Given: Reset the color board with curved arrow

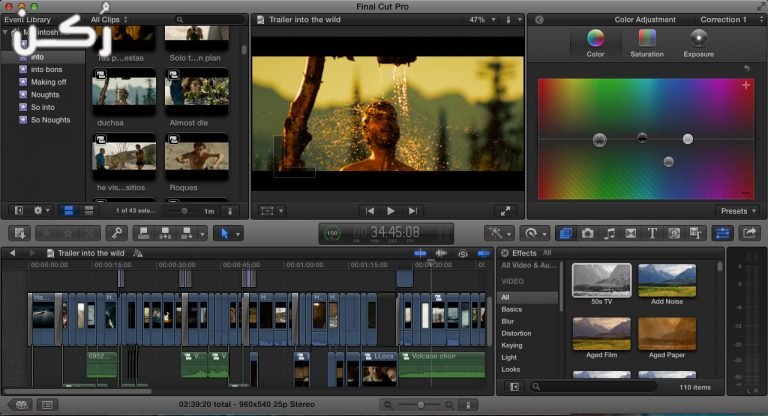Looking at the screenshot, I should tap(746, 68).
